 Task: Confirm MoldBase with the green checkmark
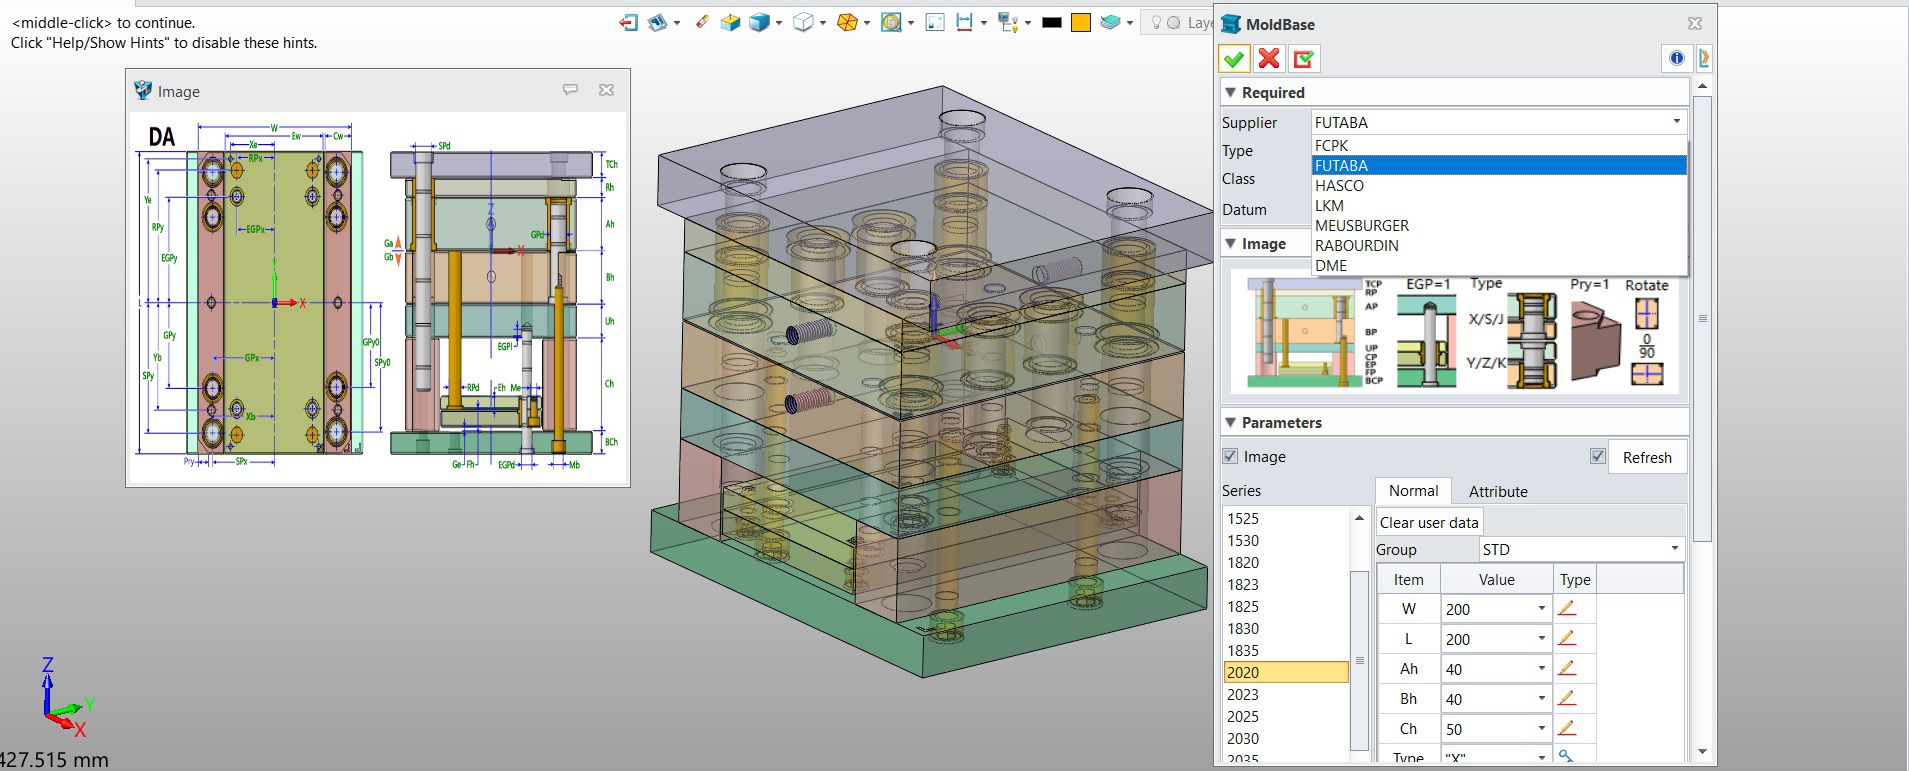1234,59
